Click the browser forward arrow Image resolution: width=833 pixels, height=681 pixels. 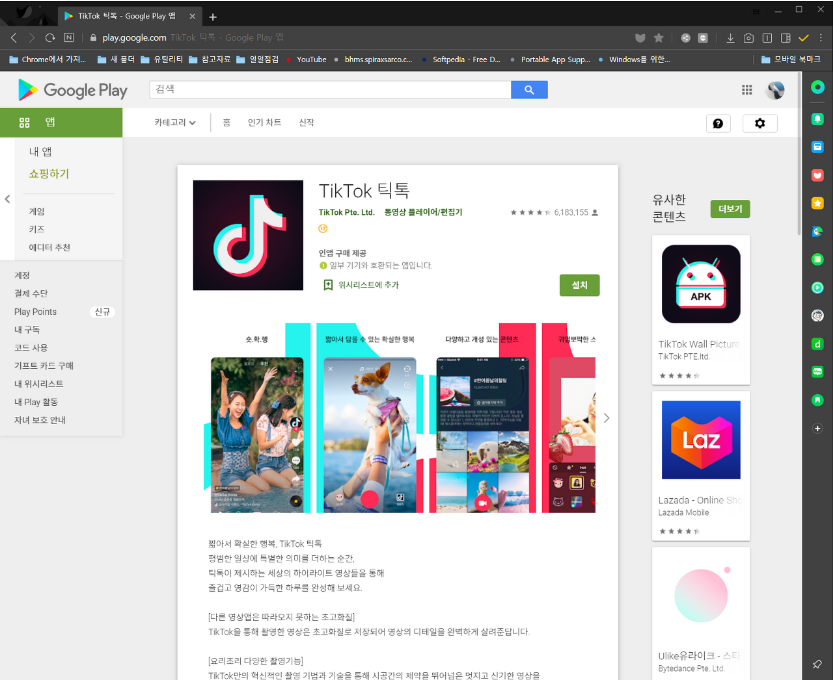(31, 38)
